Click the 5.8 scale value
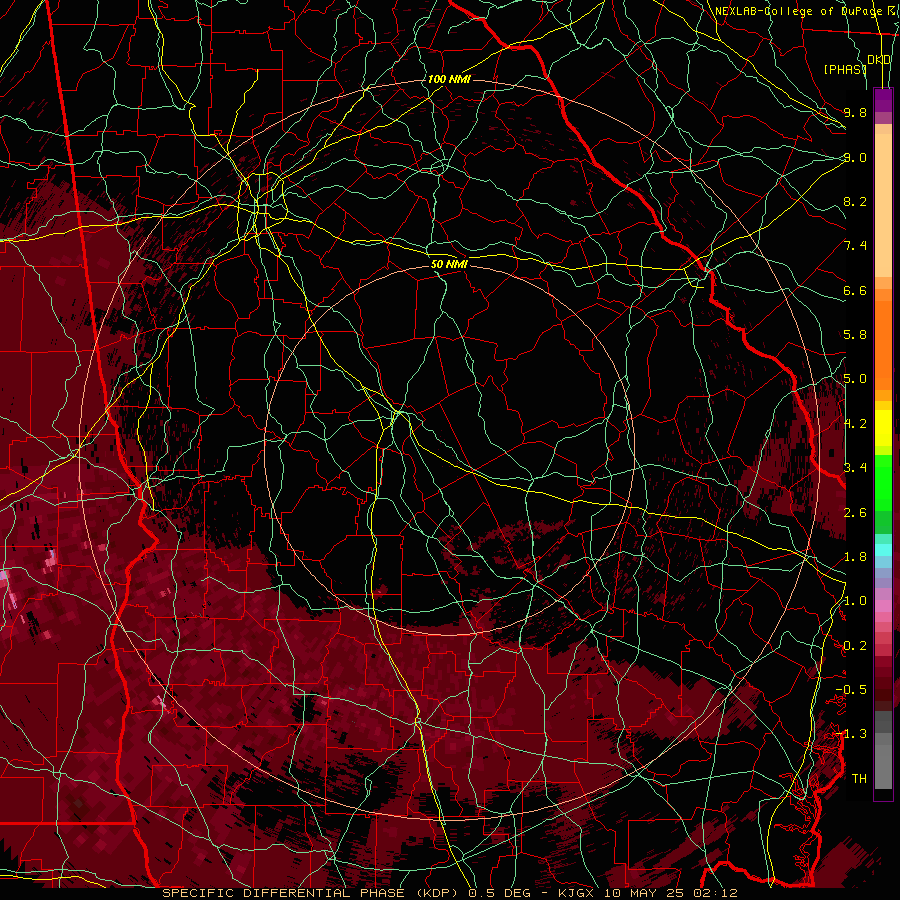The image size is (900, 900). (x=855, y=335)
